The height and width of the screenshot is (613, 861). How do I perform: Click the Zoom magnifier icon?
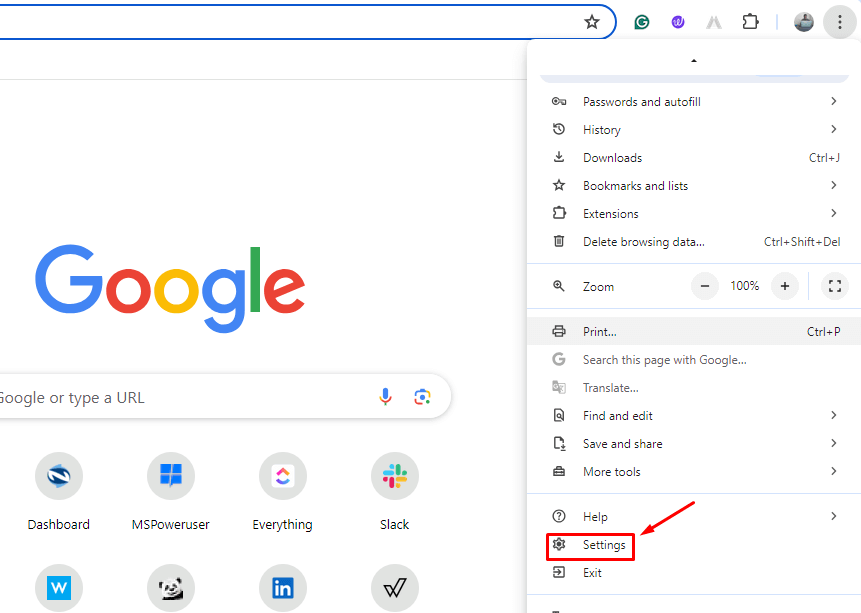pyautogui.click(x=558, y=286)
